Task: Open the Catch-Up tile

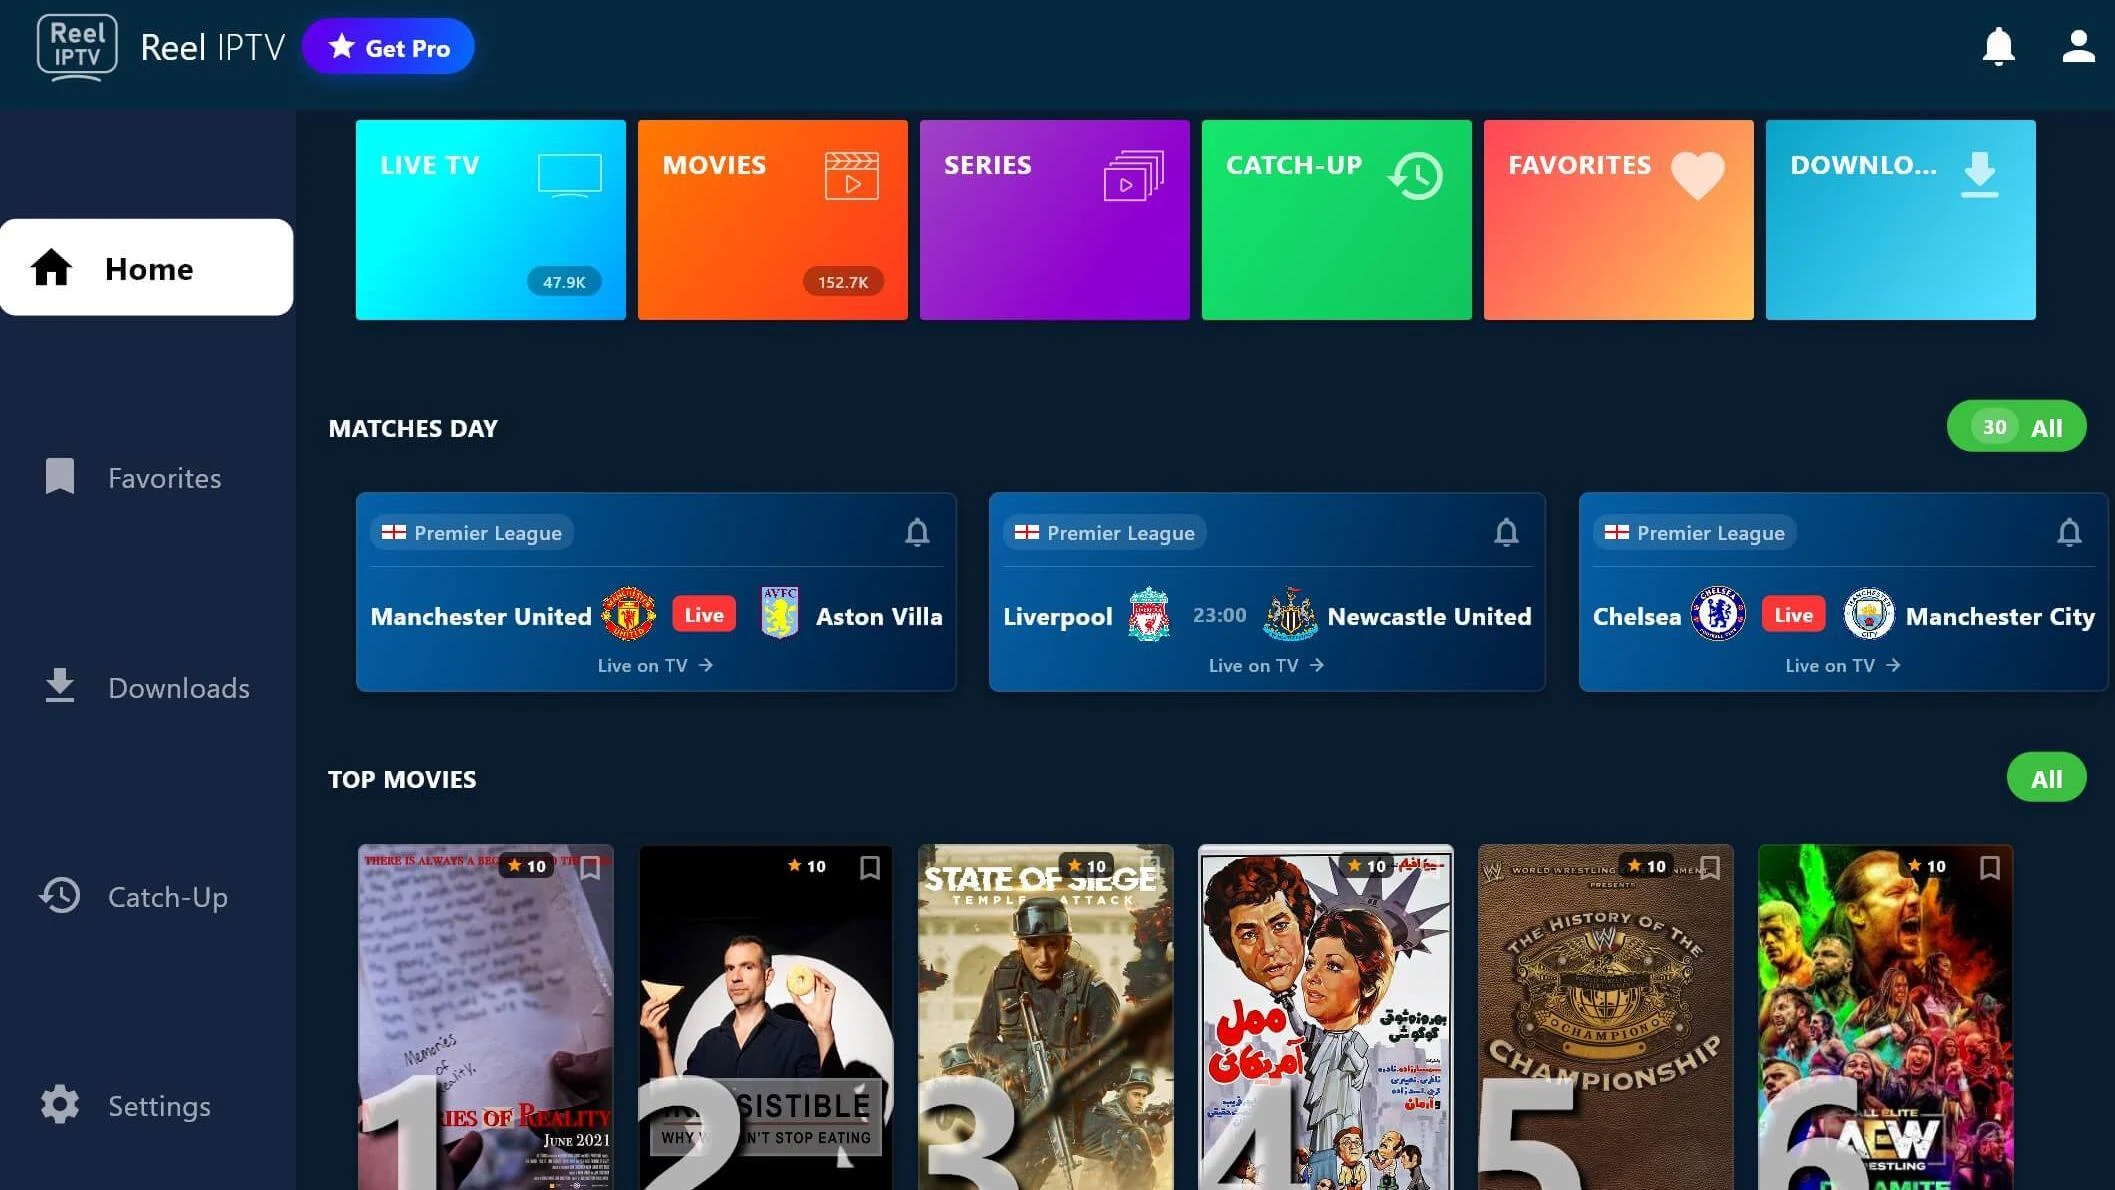Action: (1336, 220)
